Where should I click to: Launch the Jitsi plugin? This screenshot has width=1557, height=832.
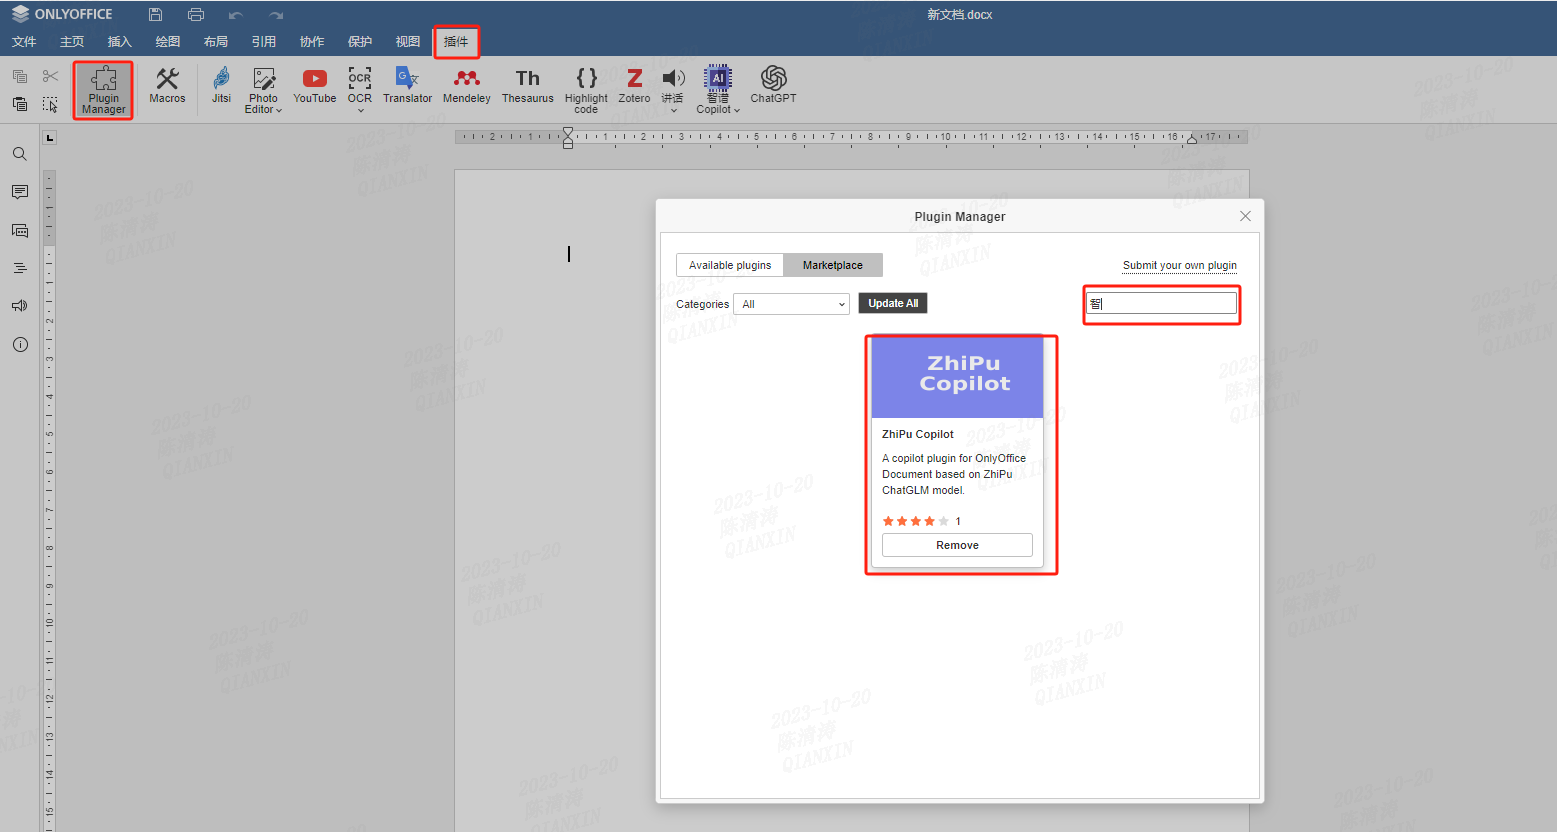(x=221, y=86)
